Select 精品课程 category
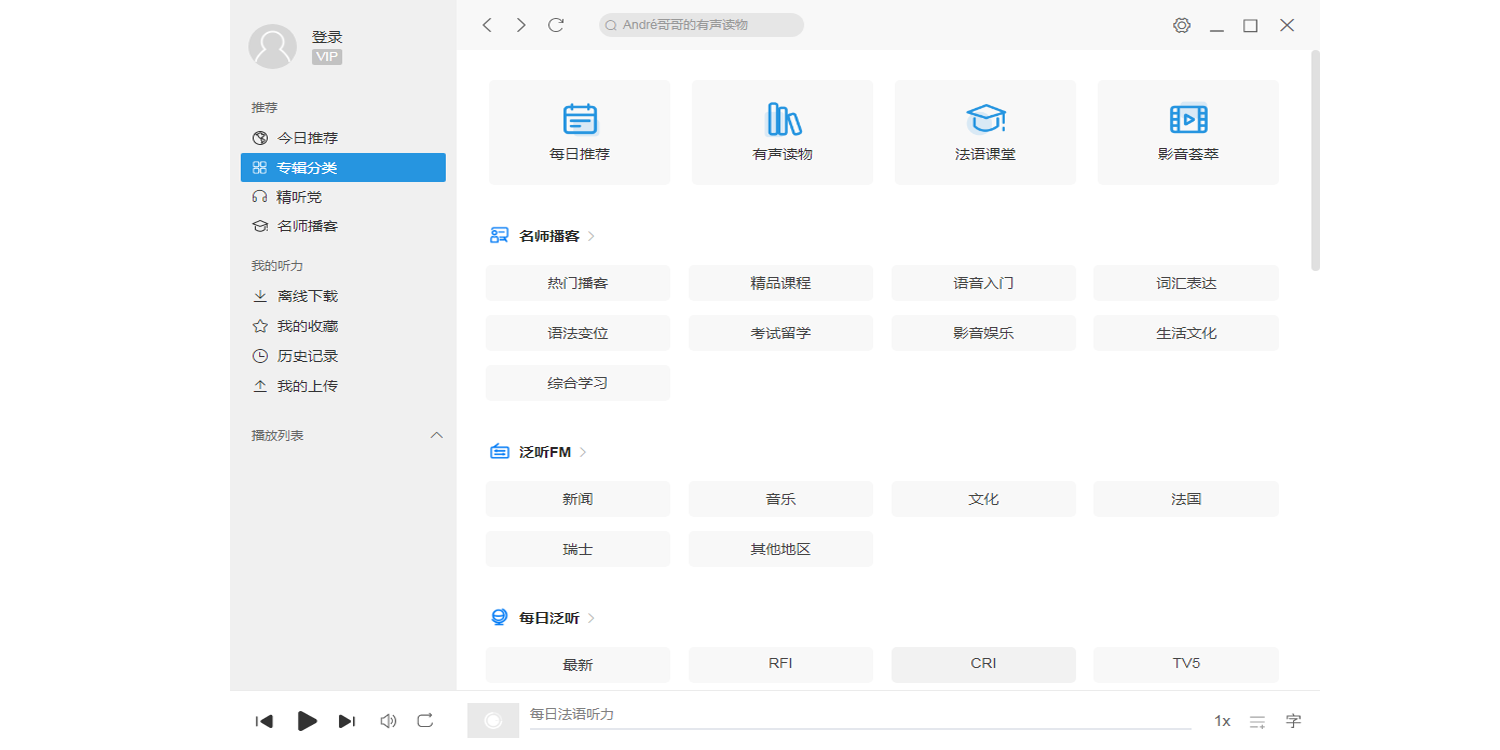The image size is (1500, 750). click(781, 283)
